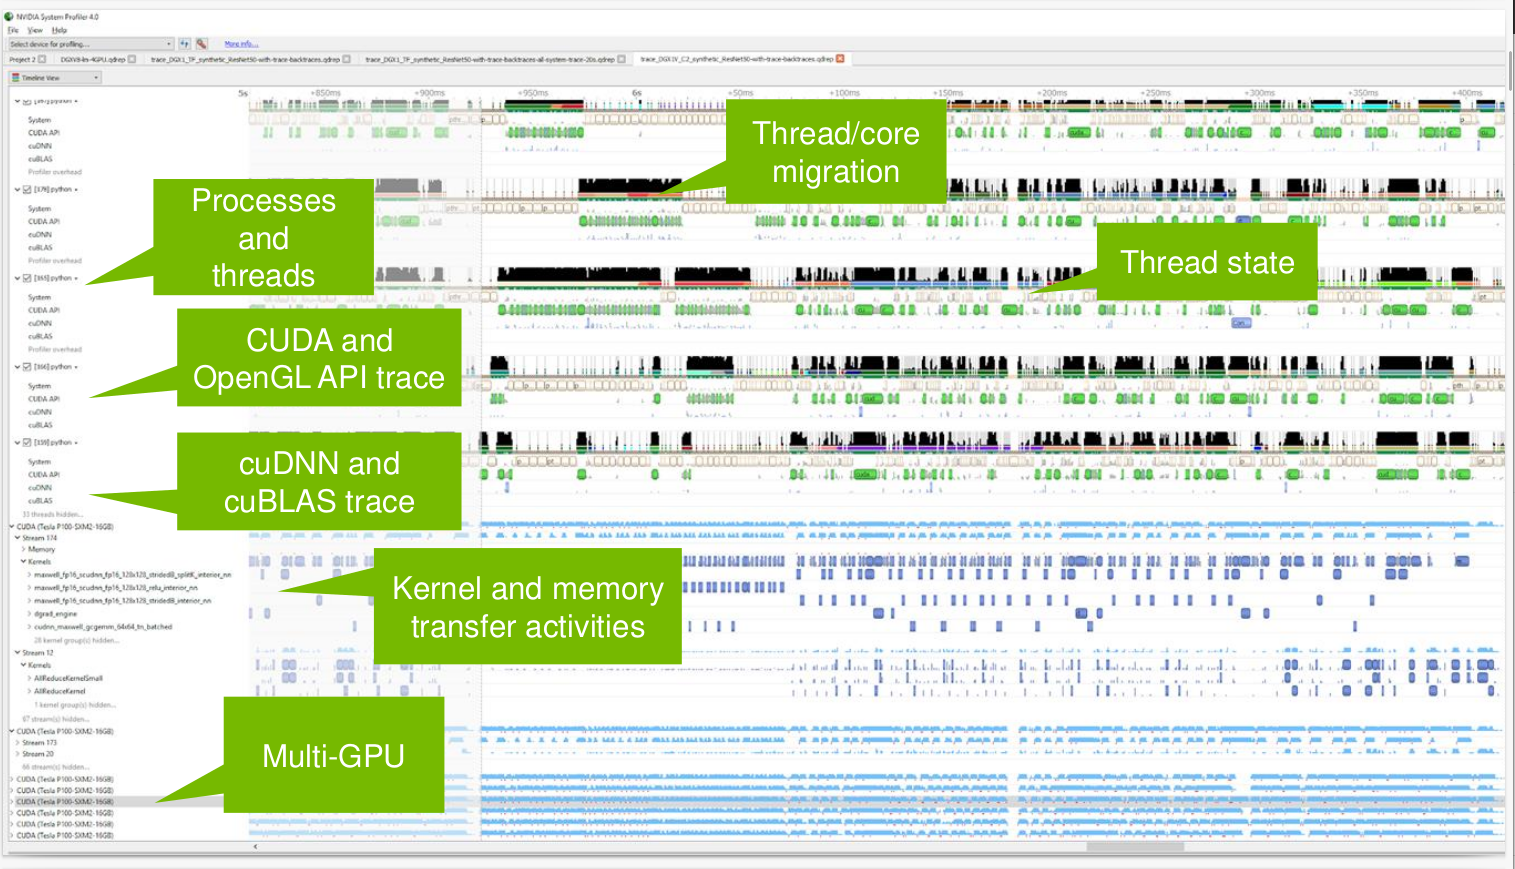Toggle the [159] python process checkbox
This screenshot has width=1515, height=869.
pos(27,442)
